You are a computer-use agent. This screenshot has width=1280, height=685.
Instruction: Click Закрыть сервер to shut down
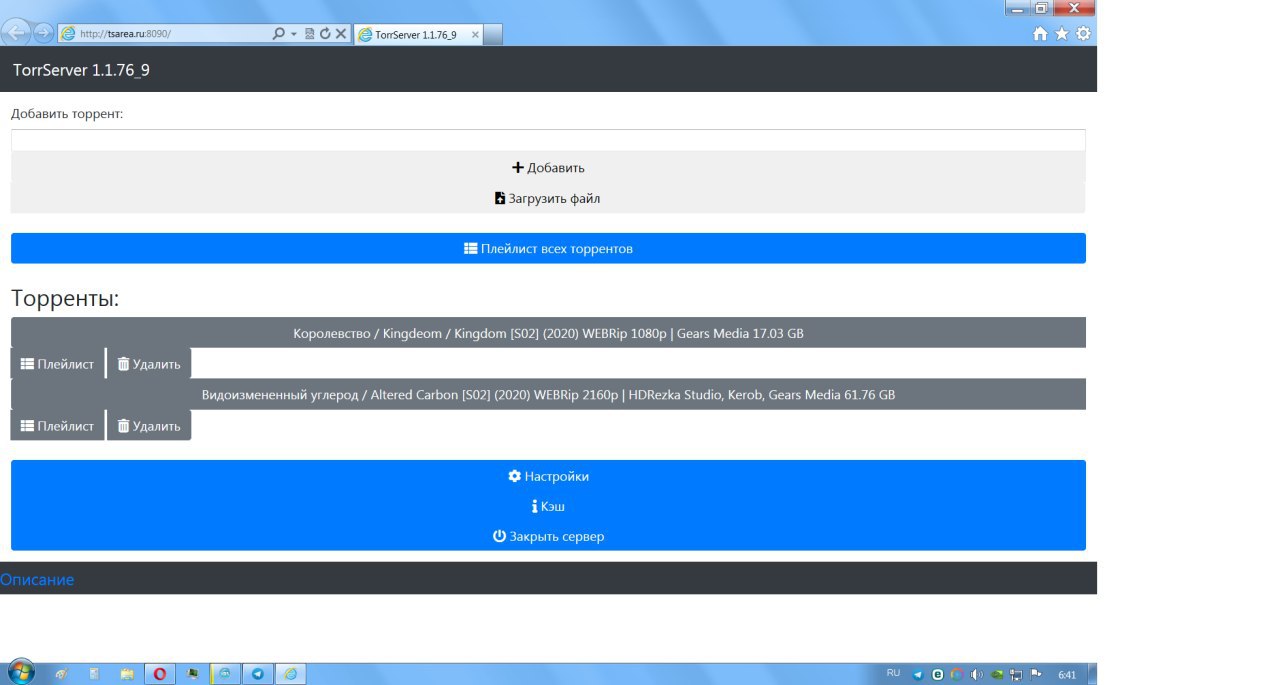pos(548,536)
